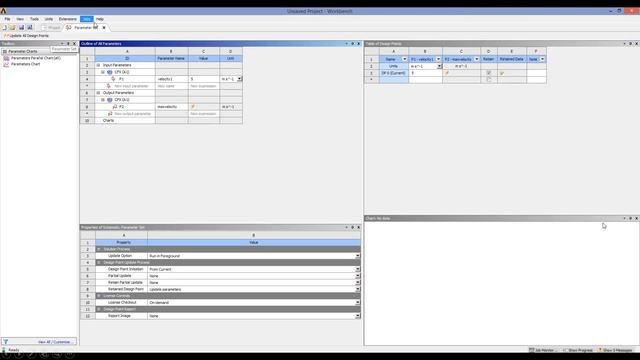Open the Update Option dropdown
This screenshot has height=360, width=640.
pyautogui.click(x=358, y=256)
